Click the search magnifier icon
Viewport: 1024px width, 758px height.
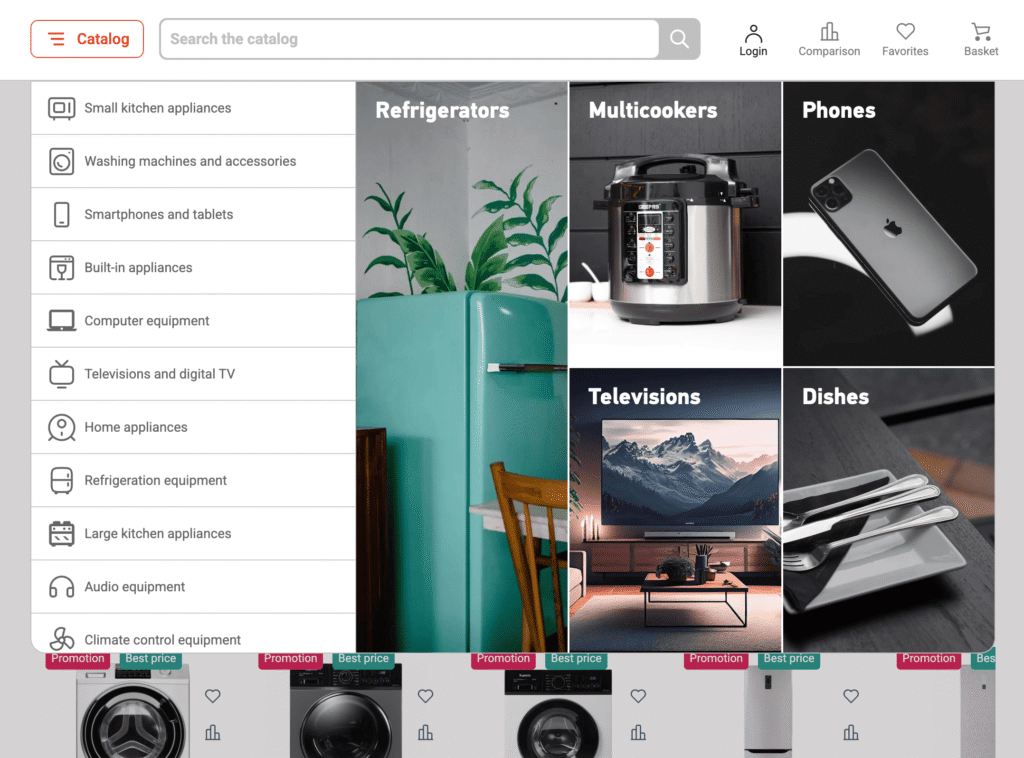point(679,38)
